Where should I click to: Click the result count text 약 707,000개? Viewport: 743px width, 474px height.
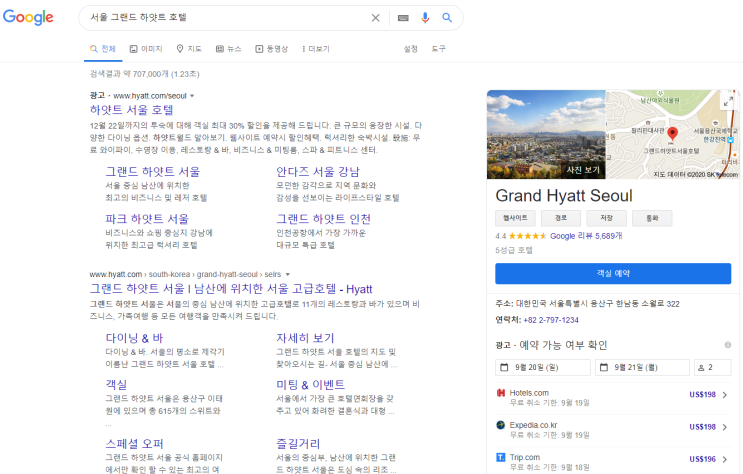coord(146,74)
